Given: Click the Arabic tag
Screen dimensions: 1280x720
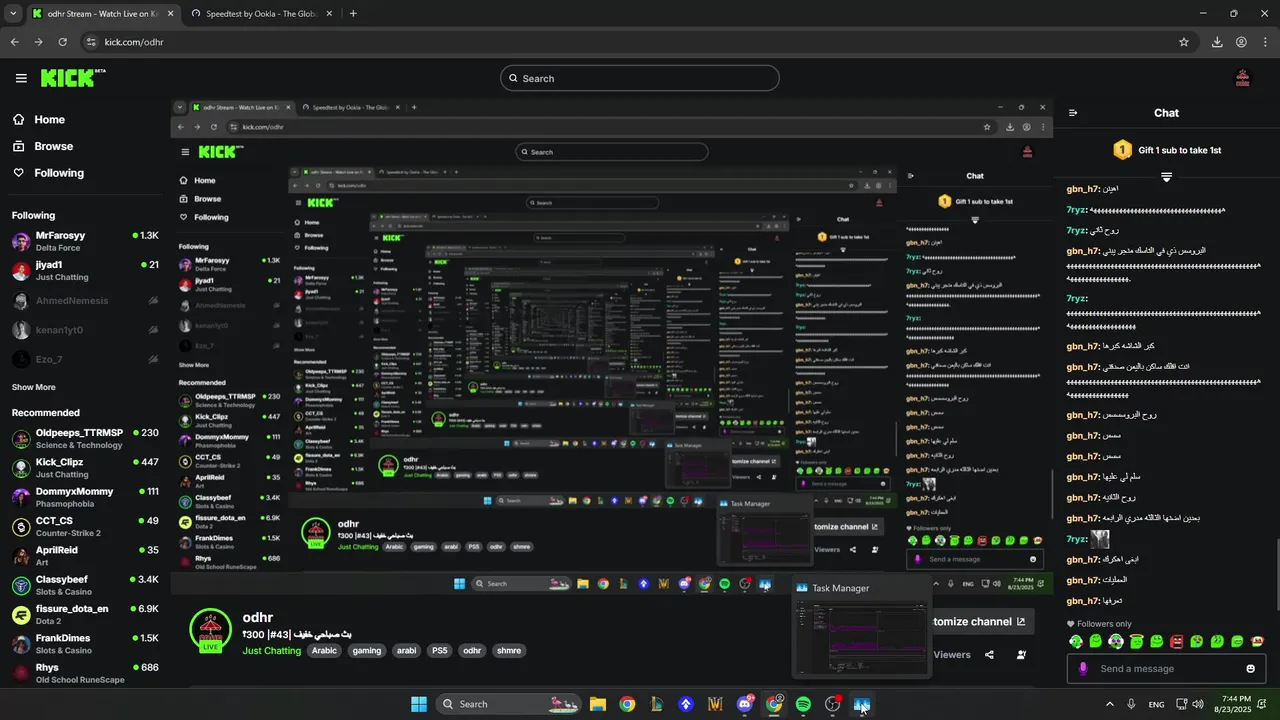Looking at the screenshot, I should [x=324, y=651].
